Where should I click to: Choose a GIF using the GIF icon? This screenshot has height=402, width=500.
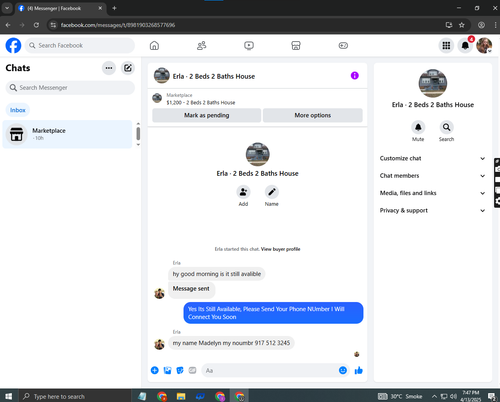tap(192, 370)
